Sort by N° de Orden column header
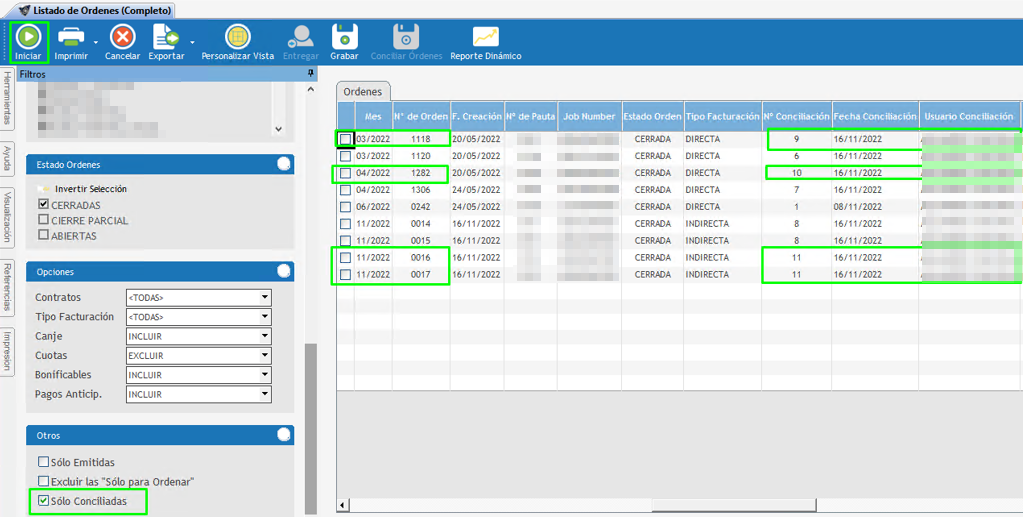 (x=421, y=116)
